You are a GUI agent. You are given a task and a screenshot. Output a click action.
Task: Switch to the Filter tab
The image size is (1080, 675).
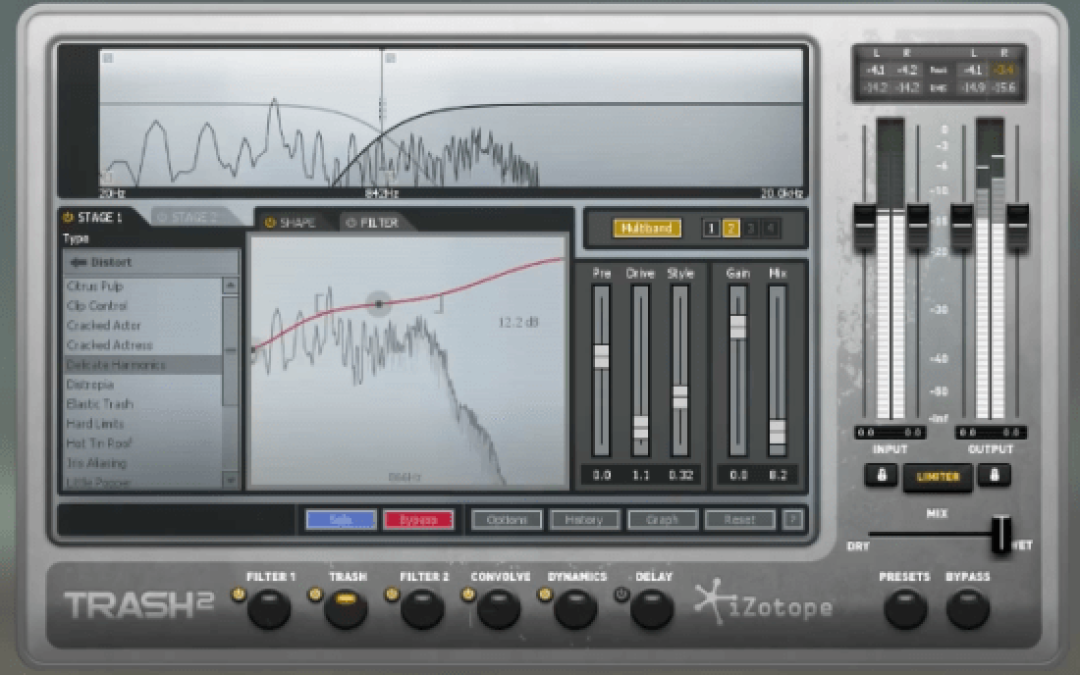pos(379,222)
